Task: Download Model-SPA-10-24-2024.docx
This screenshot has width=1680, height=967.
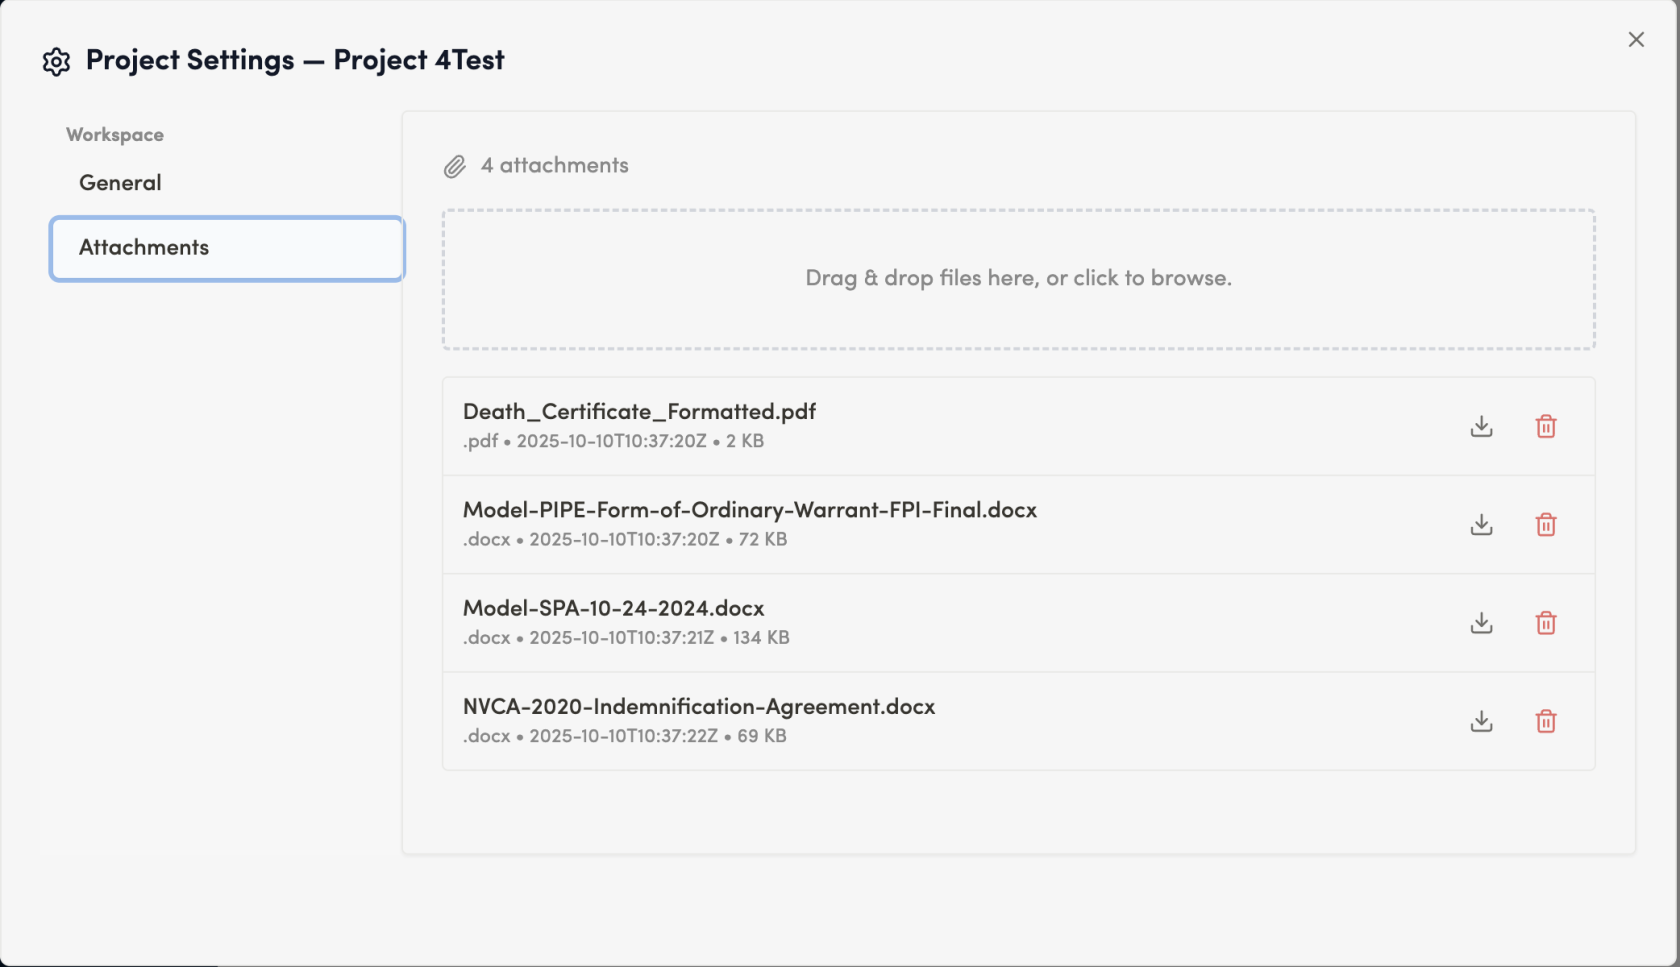Action: point(1481,623)
